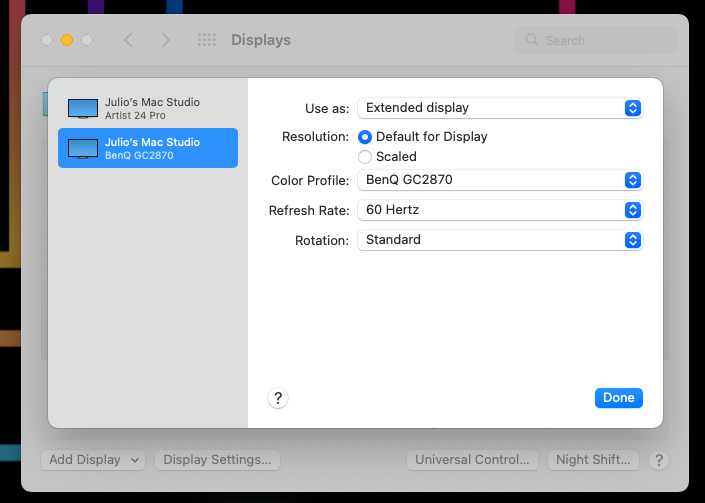Select Julio's Mac Studio BenQ GC2870
This screenshot has width=705, height=503.
[x=148, y=148]
